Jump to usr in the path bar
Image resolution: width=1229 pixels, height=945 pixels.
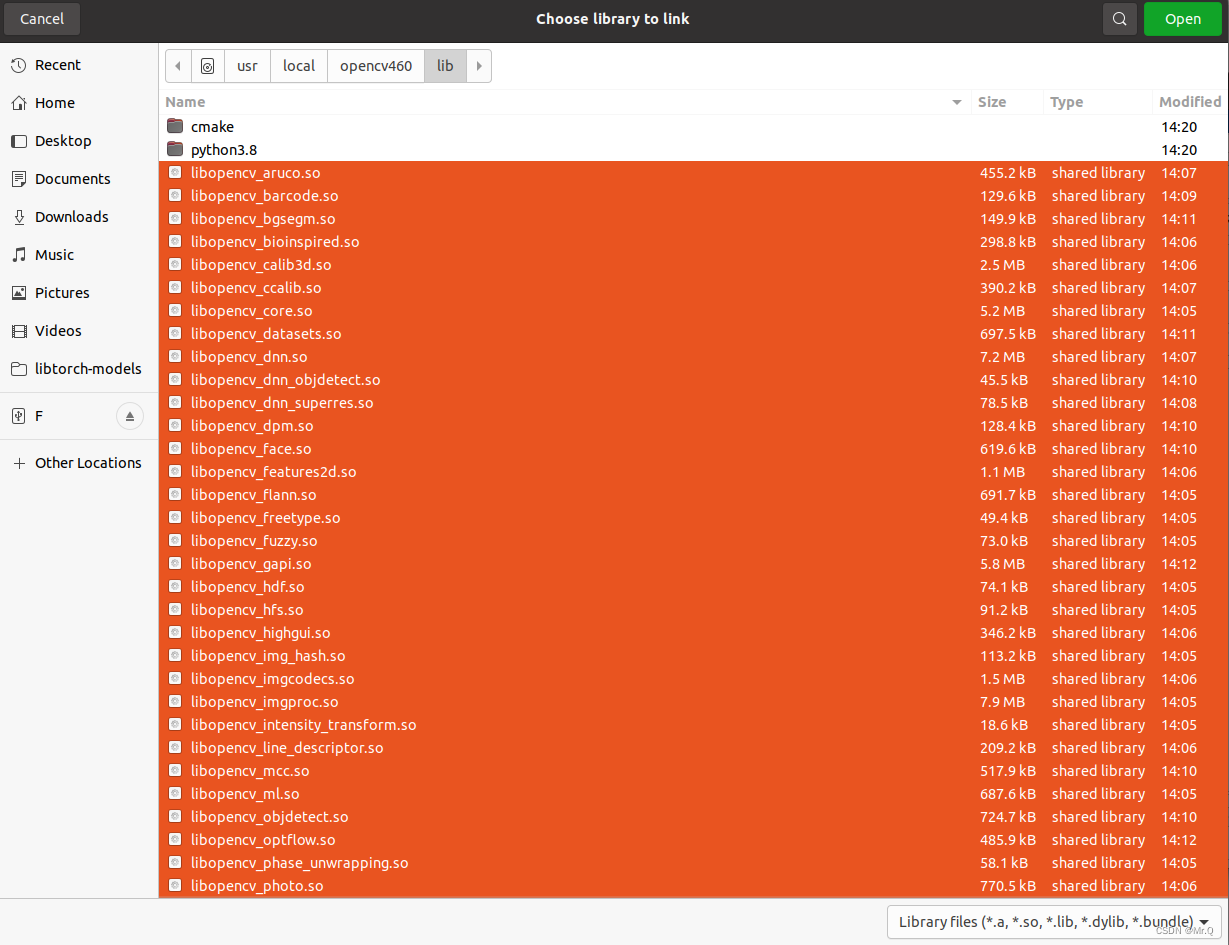point(247,66)
